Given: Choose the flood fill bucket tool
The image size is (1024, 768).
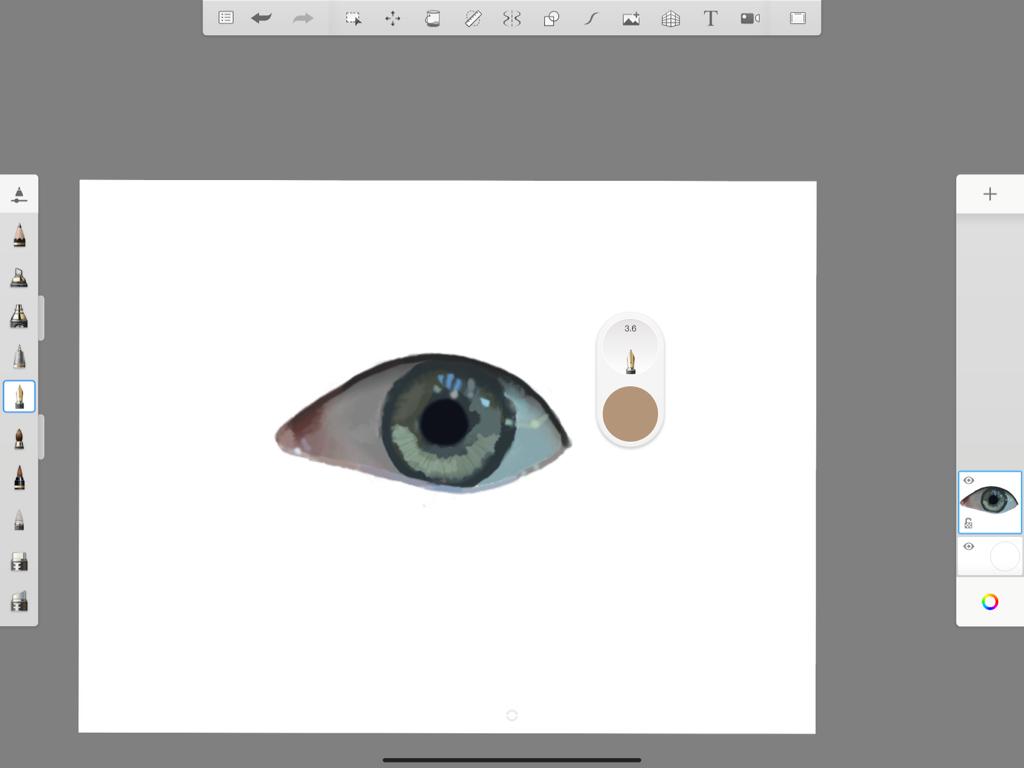Looking at the screenshot, I should coord(432,18).
